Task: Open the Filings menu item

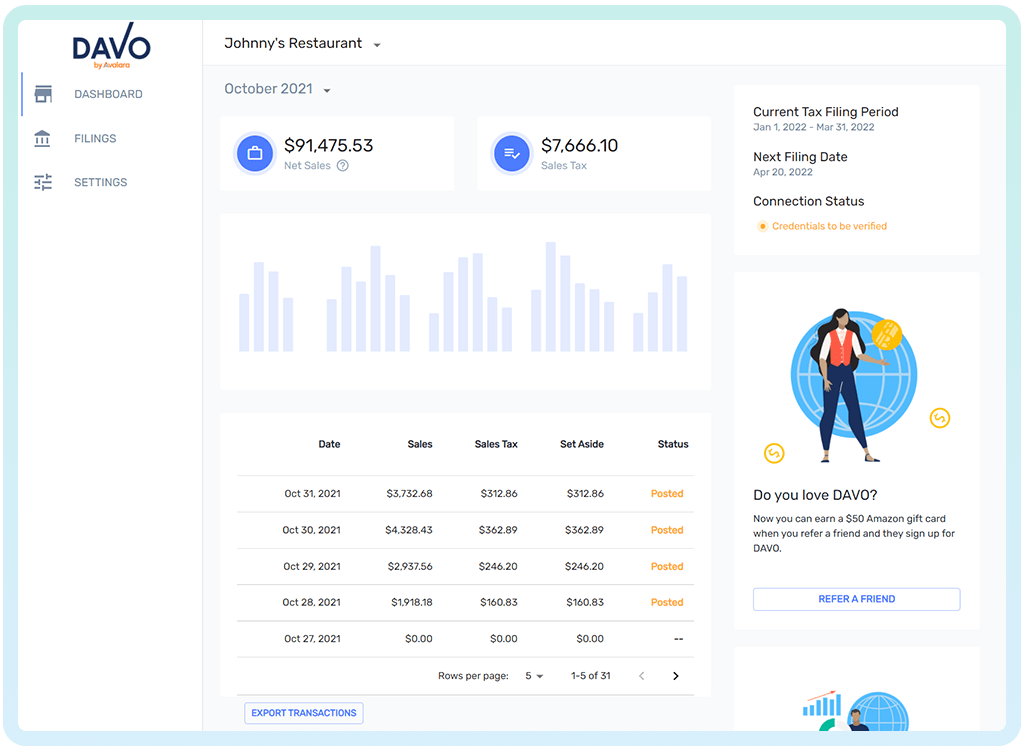Action: [95, 138]
